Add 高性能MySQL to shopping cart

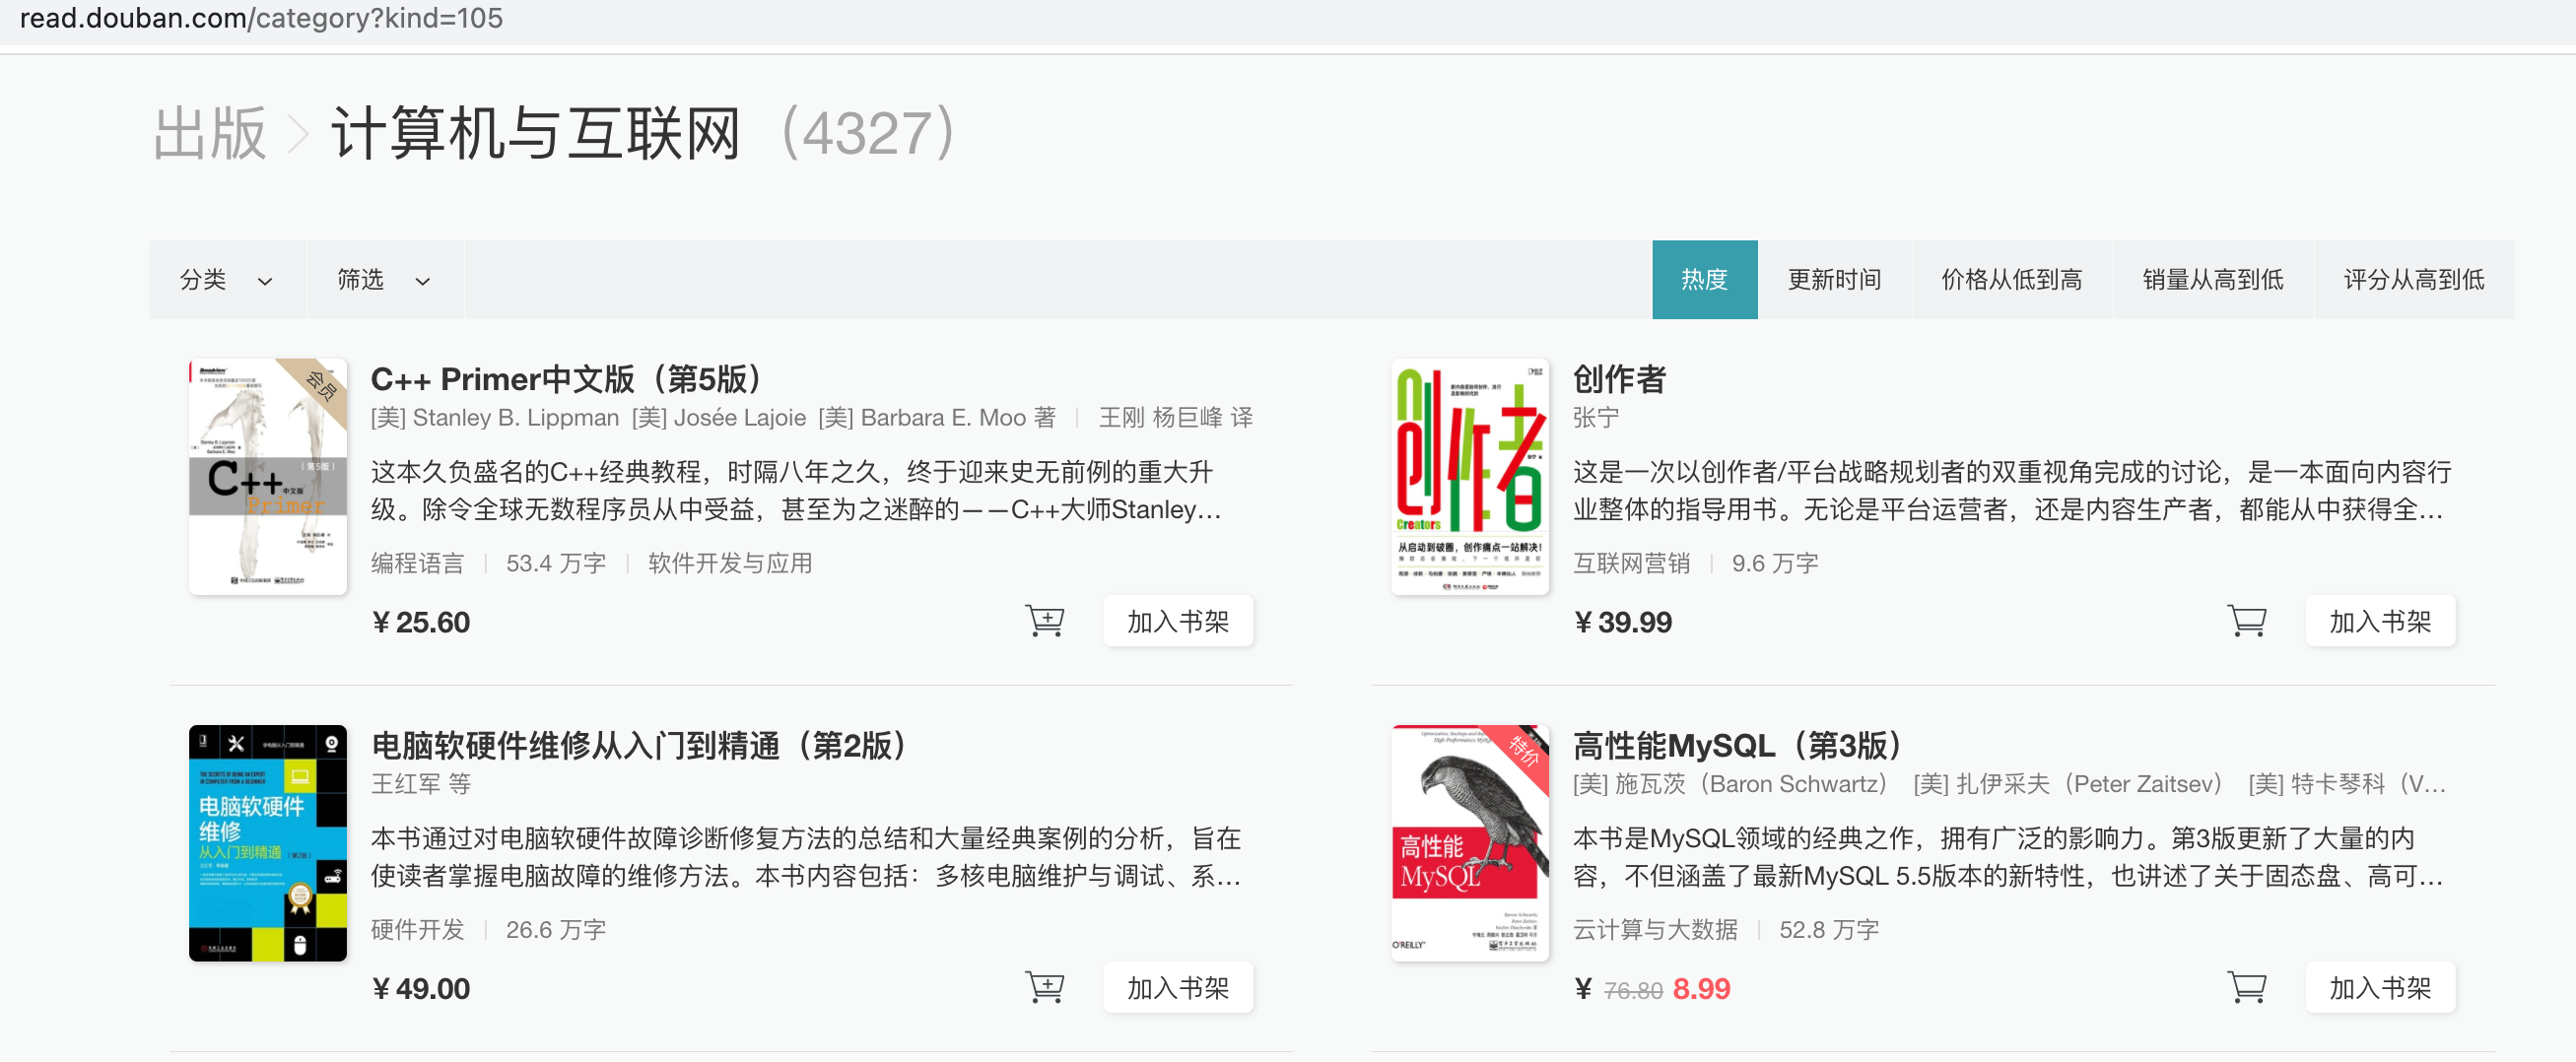(2247, 987)
